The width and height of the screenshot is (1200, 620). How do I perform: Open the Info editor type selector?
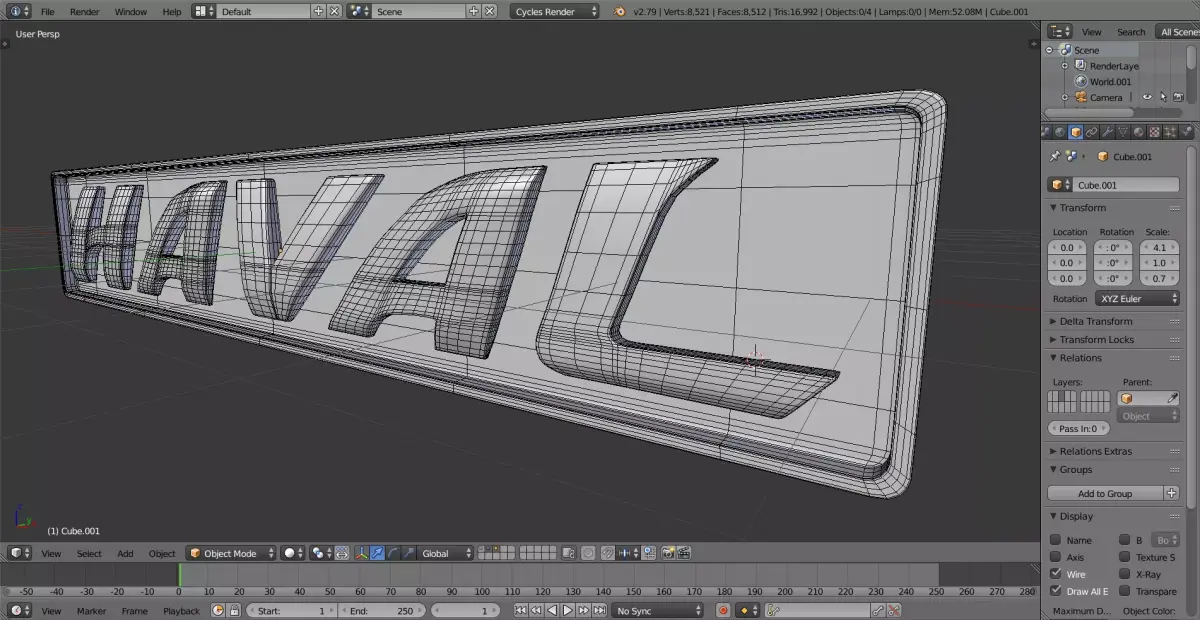click(x=18, y=11)
